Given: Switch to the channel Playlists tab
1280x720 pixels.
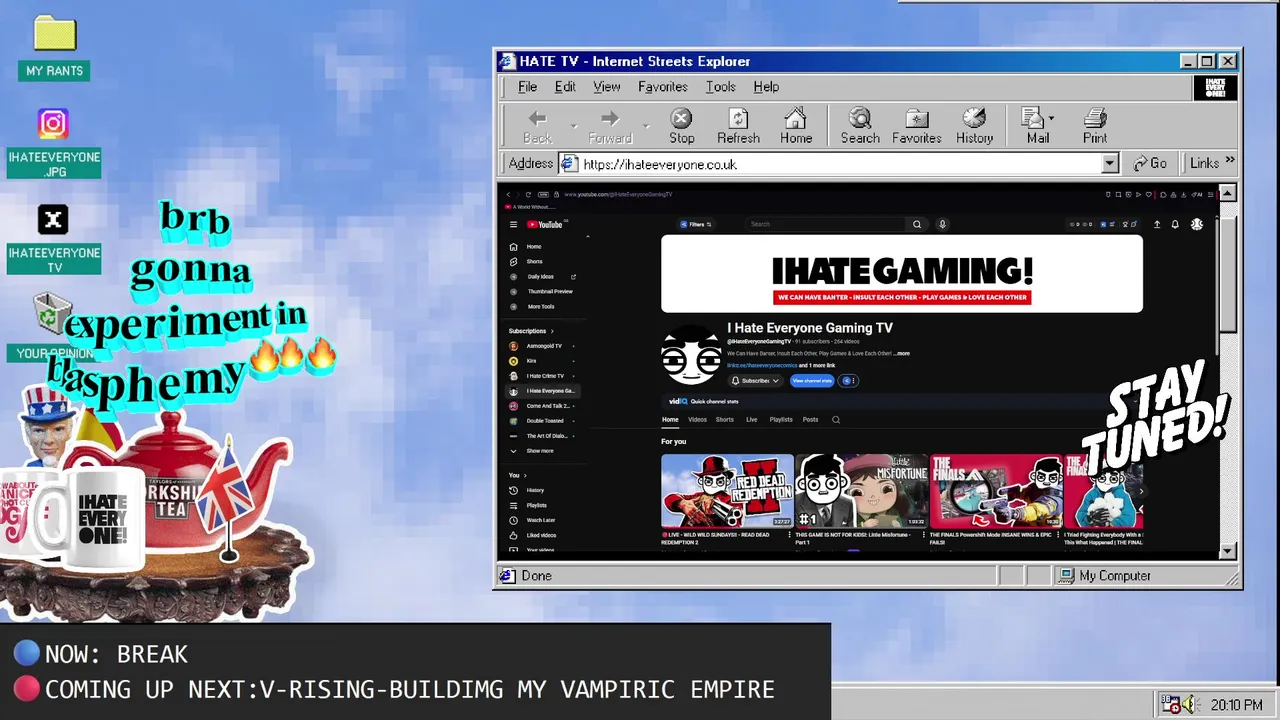Looking at the screenshot, I should coord(780,420).
